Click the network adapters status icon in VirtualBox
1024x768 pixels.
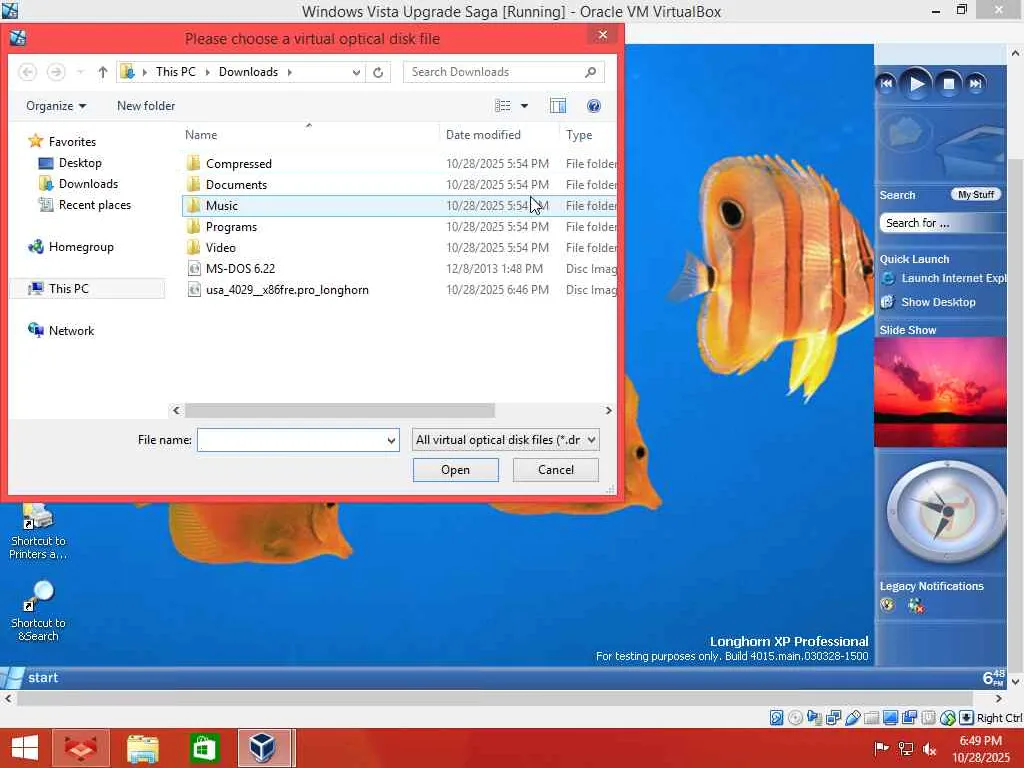833,718
